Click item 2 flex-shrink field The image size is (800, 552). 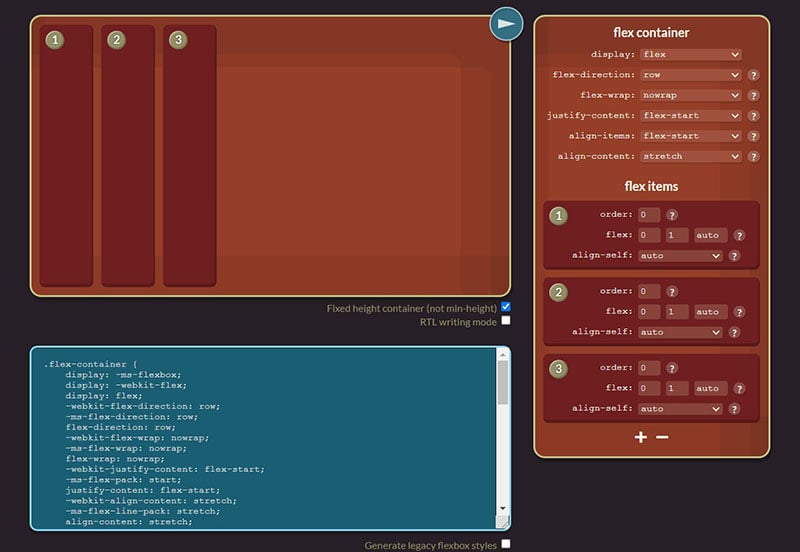tap(677, 312)
